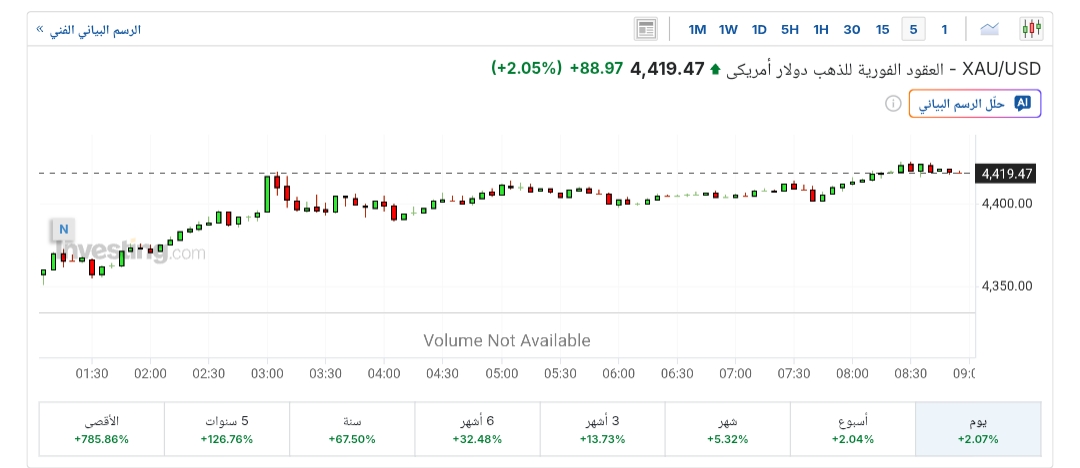1080x468 pixels.
Task: Select the 30 minute interval
Action: (852, 29)
